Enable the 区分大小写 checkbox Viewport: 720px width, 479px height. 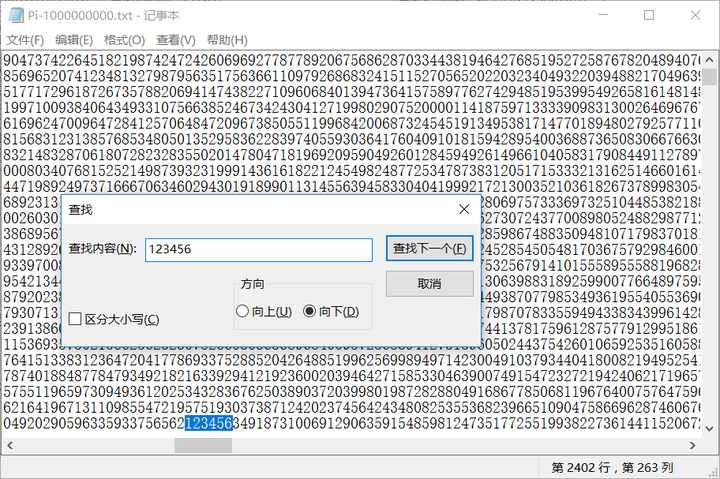pos(76,319)
